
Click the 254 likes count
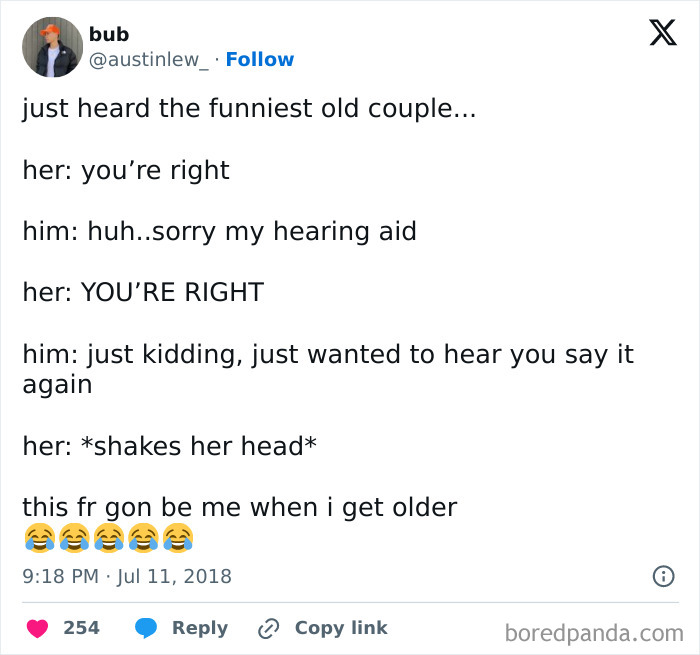pos(82,628)
